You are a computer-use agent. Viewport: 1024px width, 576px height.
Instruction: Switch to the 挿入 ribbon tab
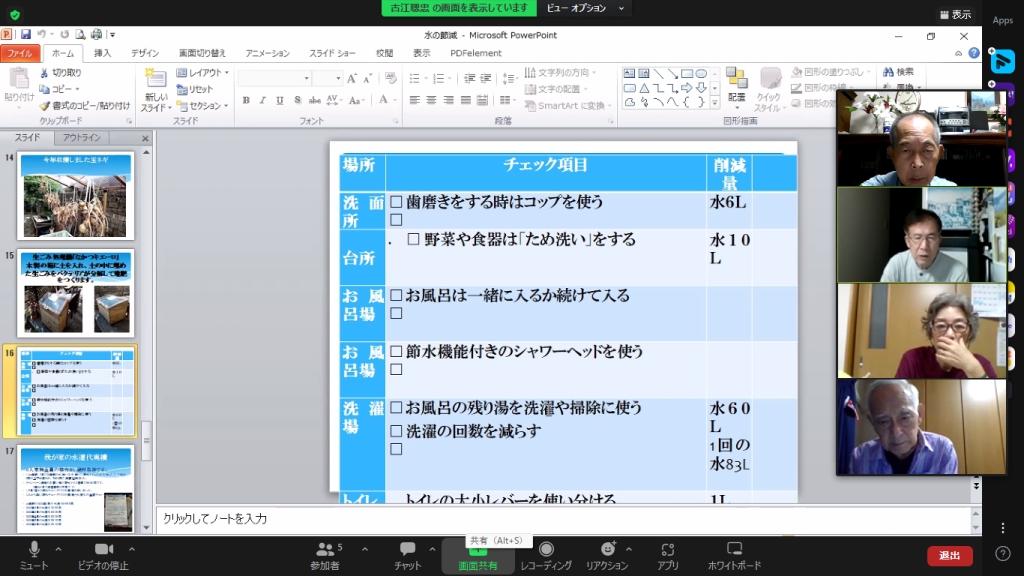(x=103, y=53)
